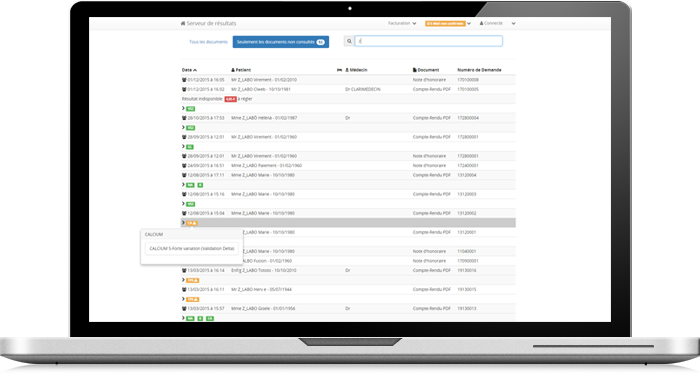
Task: Click the bed icon in the table header
Action: 339,70
